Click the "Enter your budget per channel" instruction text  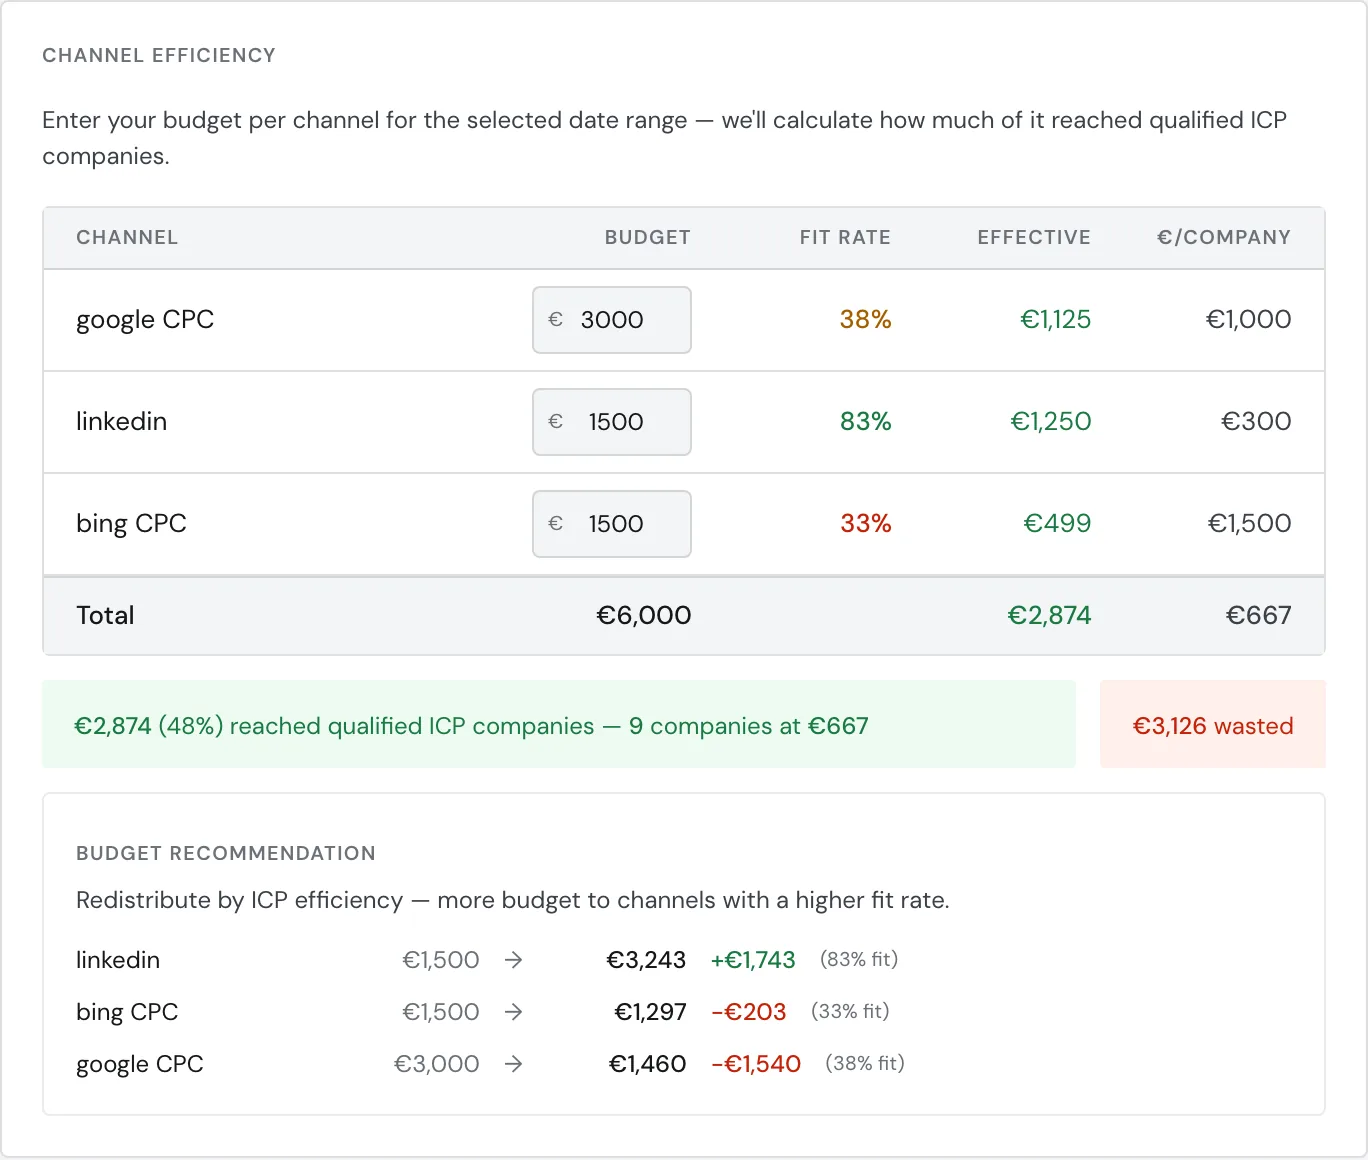coord(664,138)
